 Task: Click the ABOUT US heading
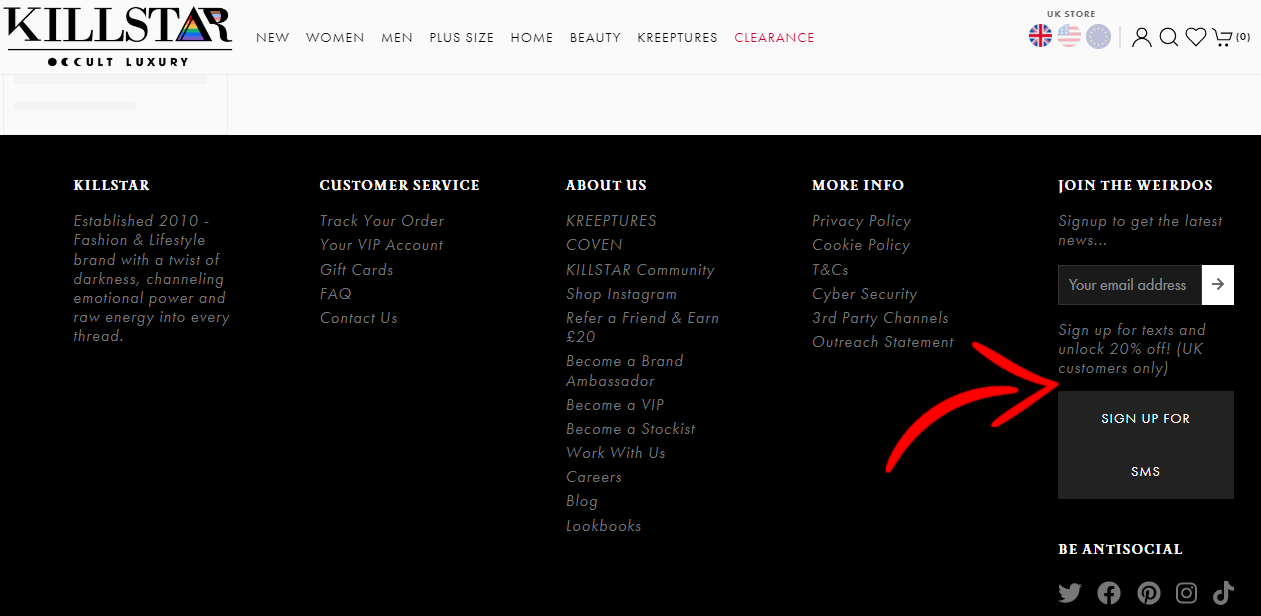coord(606,185)
